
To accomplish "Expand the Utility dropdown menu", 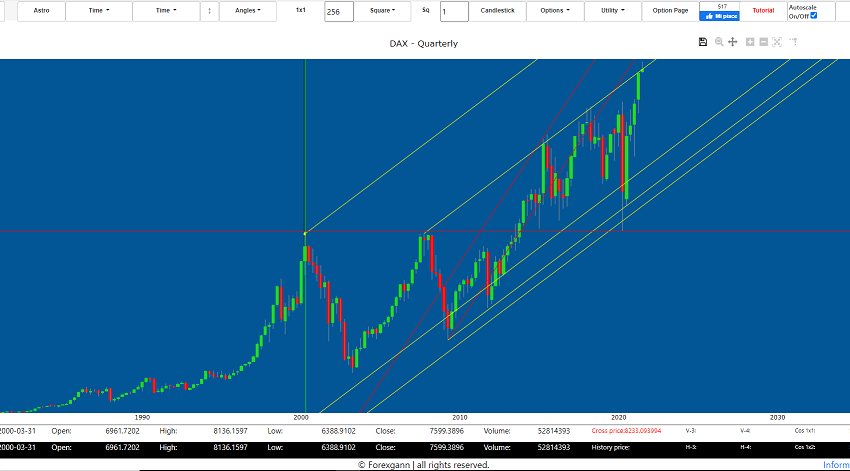I will pyautogui.click(x=612, y=11).
